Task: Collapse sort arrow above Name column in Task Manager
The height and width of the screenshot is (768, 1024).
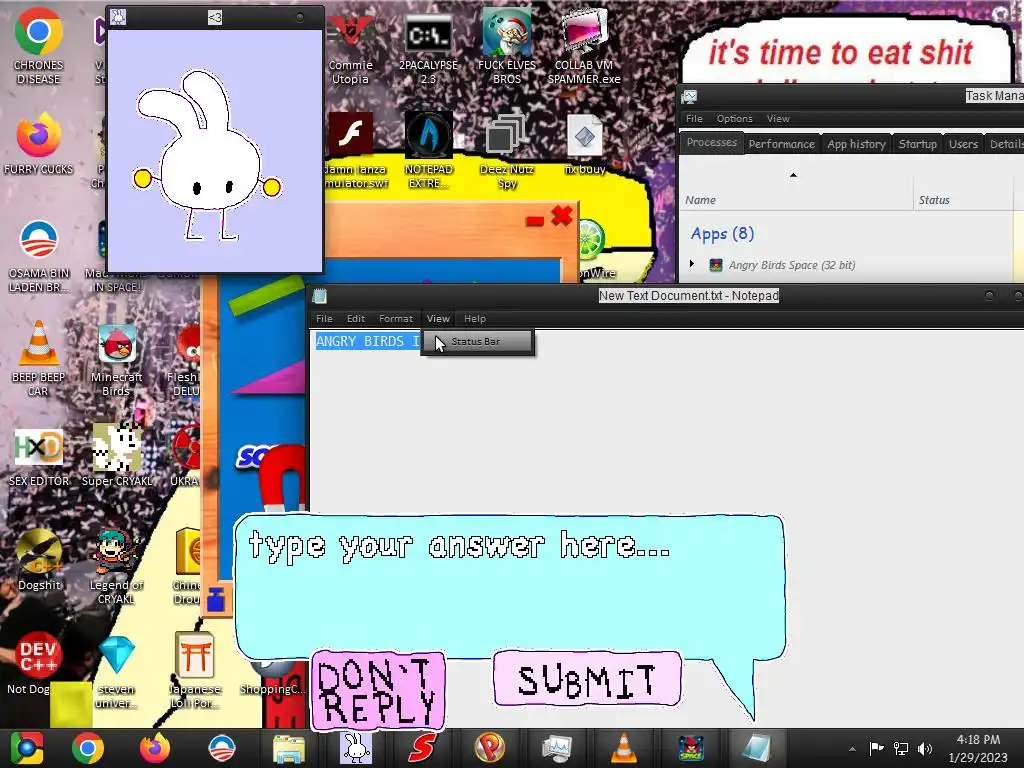Action: [793, 175]
